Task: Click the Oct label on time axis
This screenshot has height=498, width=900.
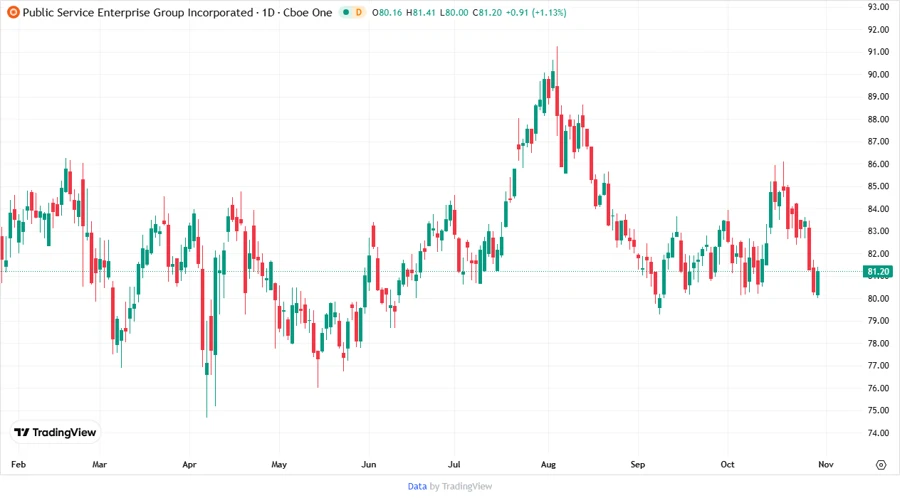Action: 727,464
